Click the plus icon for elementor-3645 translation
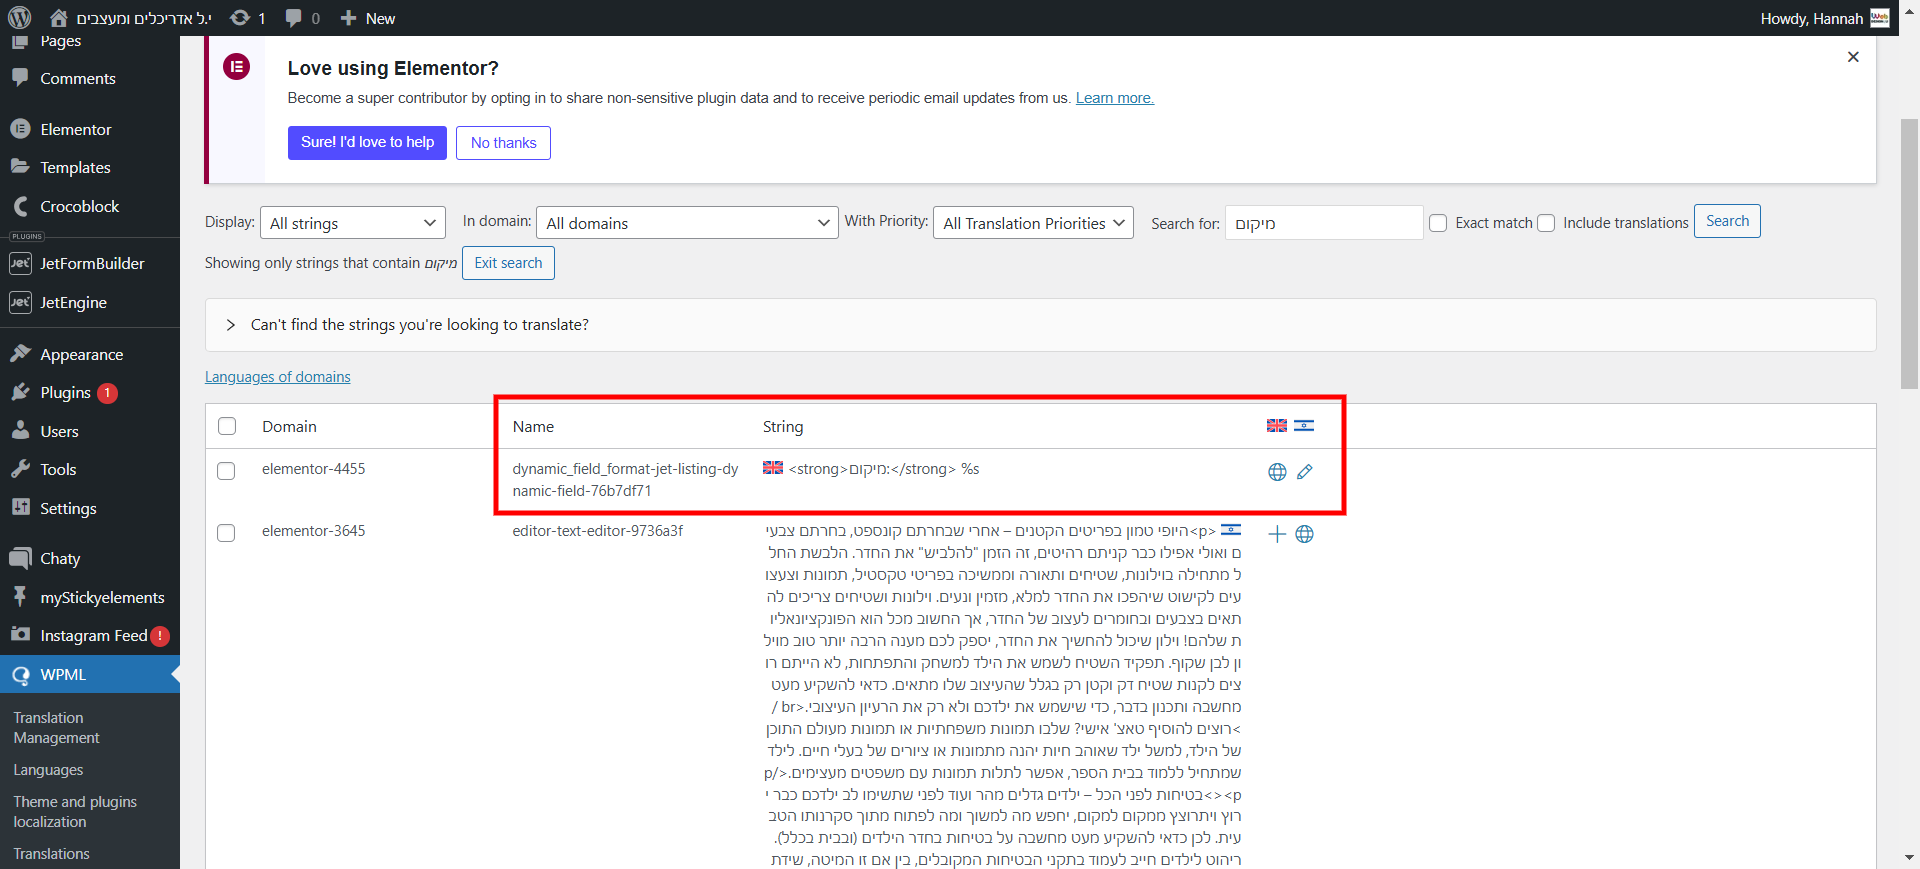Image resolution: width=1920 pixels, height=869 pixels. tap(1277, 534)
